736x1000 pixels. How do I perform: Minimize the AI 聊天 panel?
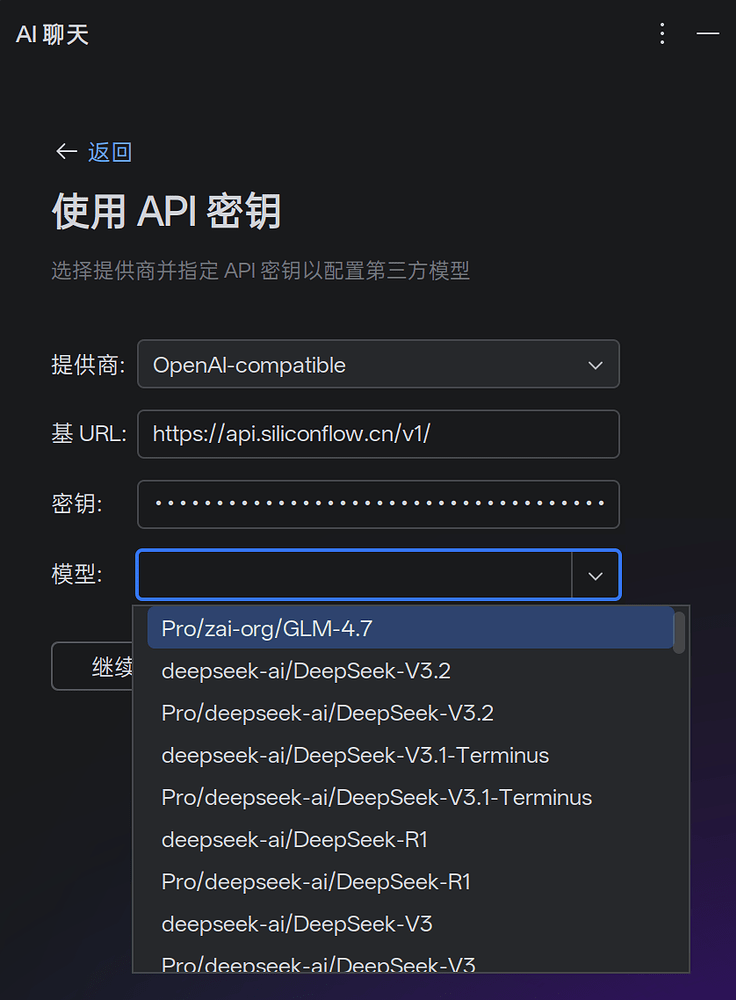pos(707,33)
